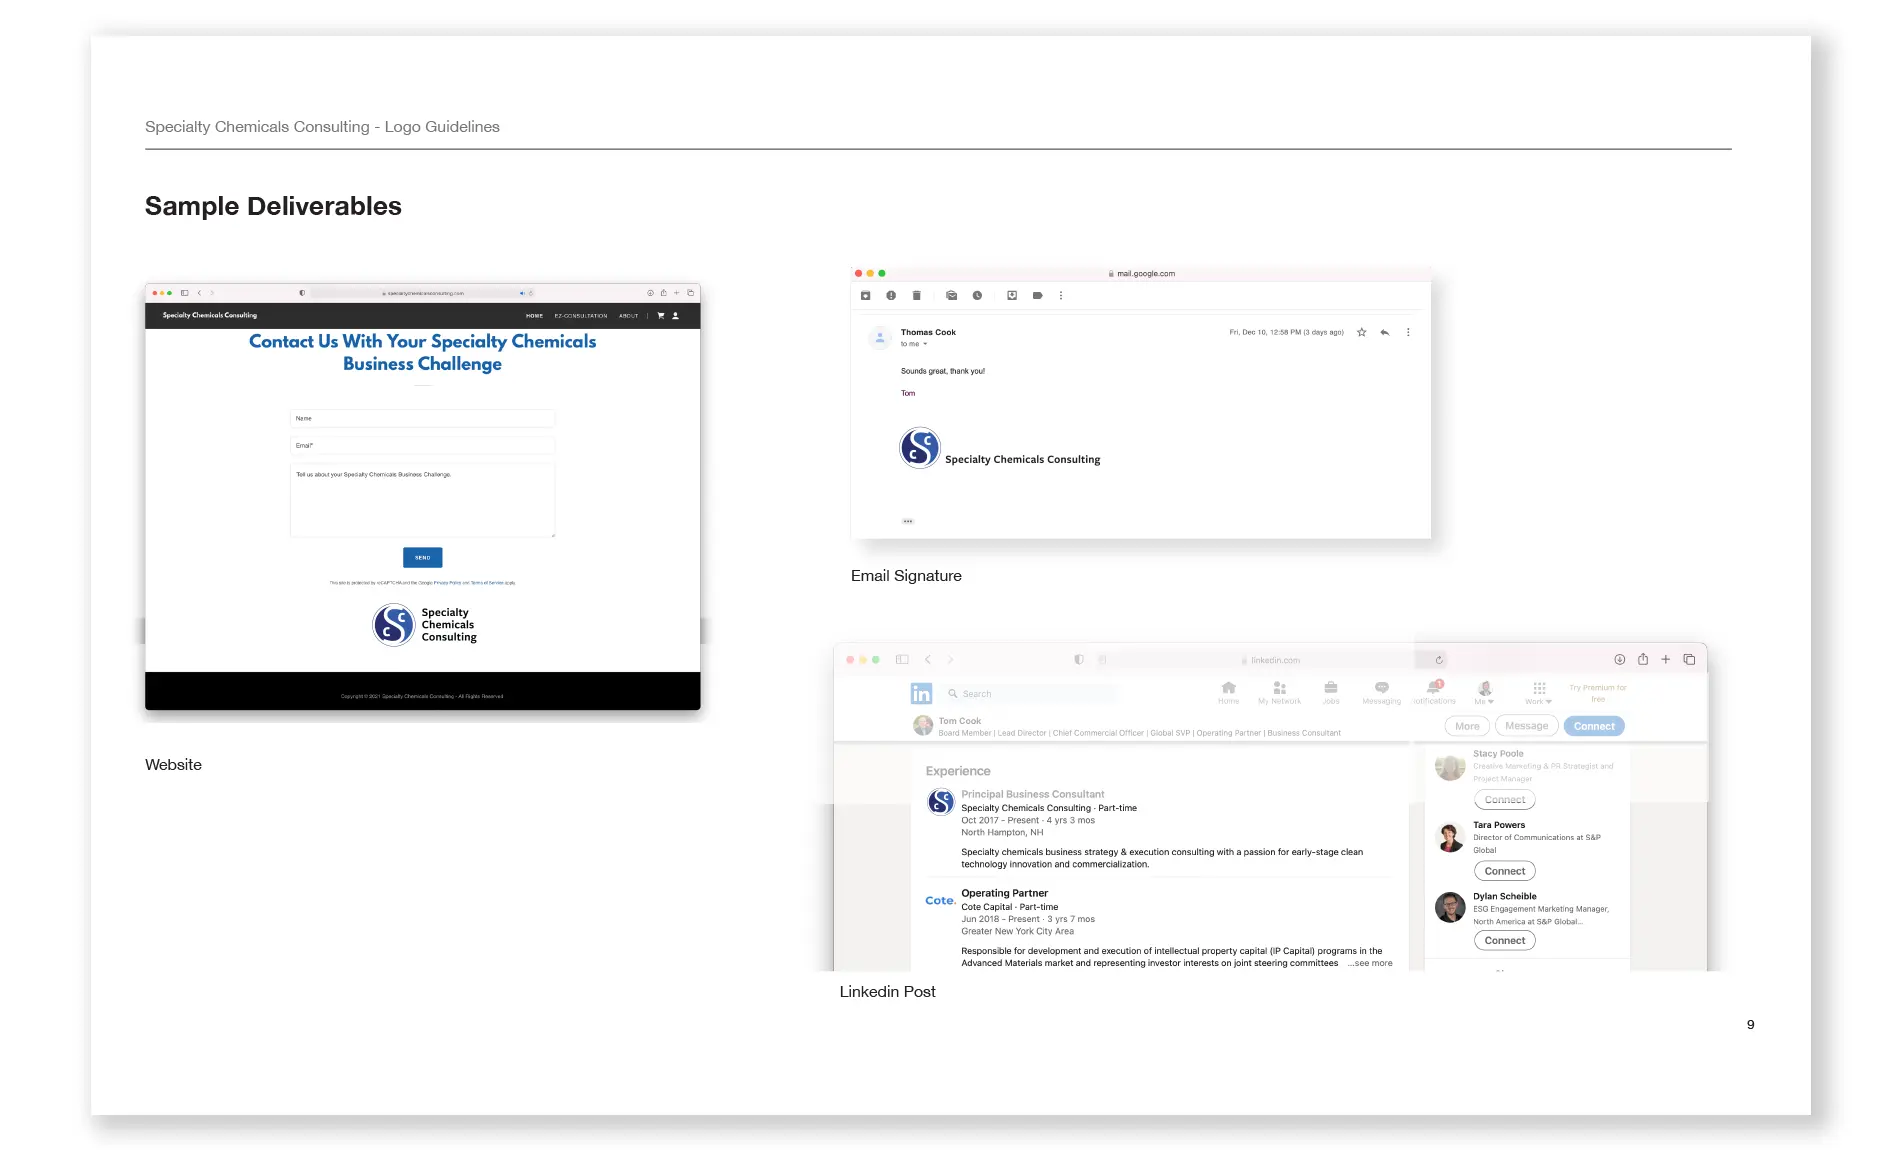Screen dimensions: 1900x1150
Task: Click the shopping cart icon on the website
Action: click(661, 316)
